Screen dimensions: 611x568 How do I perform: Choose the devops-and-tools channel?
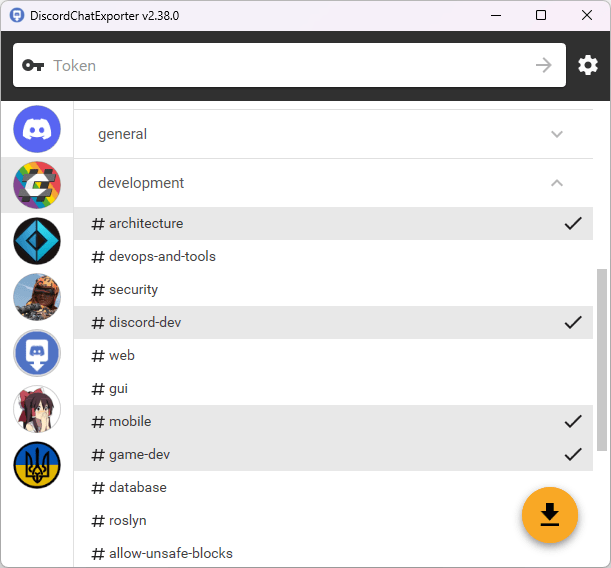162,256
